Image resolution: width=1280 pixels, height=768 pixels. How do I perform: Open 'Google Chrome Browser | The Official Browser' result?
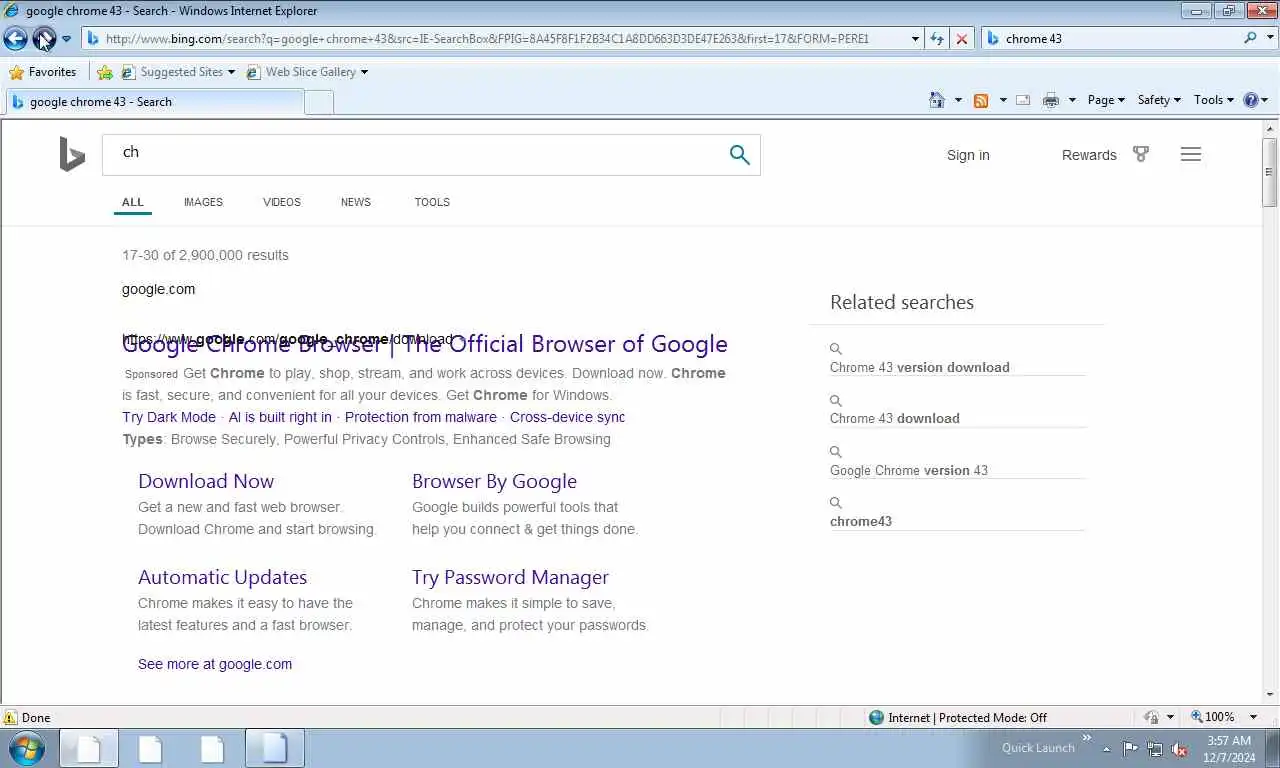(425, 344)
